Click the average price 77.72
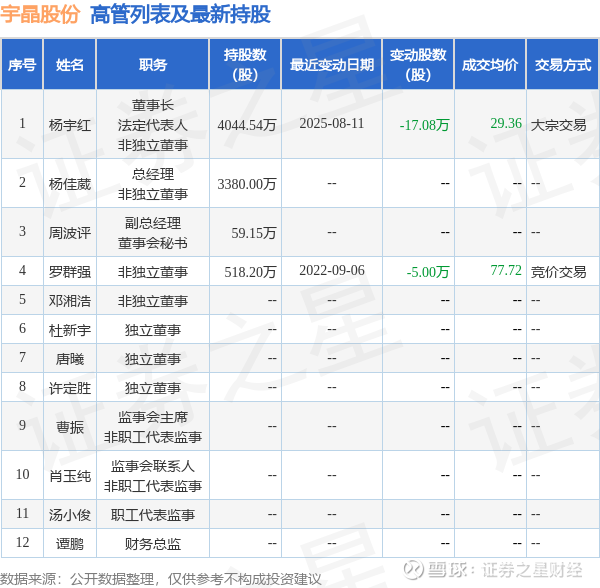 pos(506,270)
